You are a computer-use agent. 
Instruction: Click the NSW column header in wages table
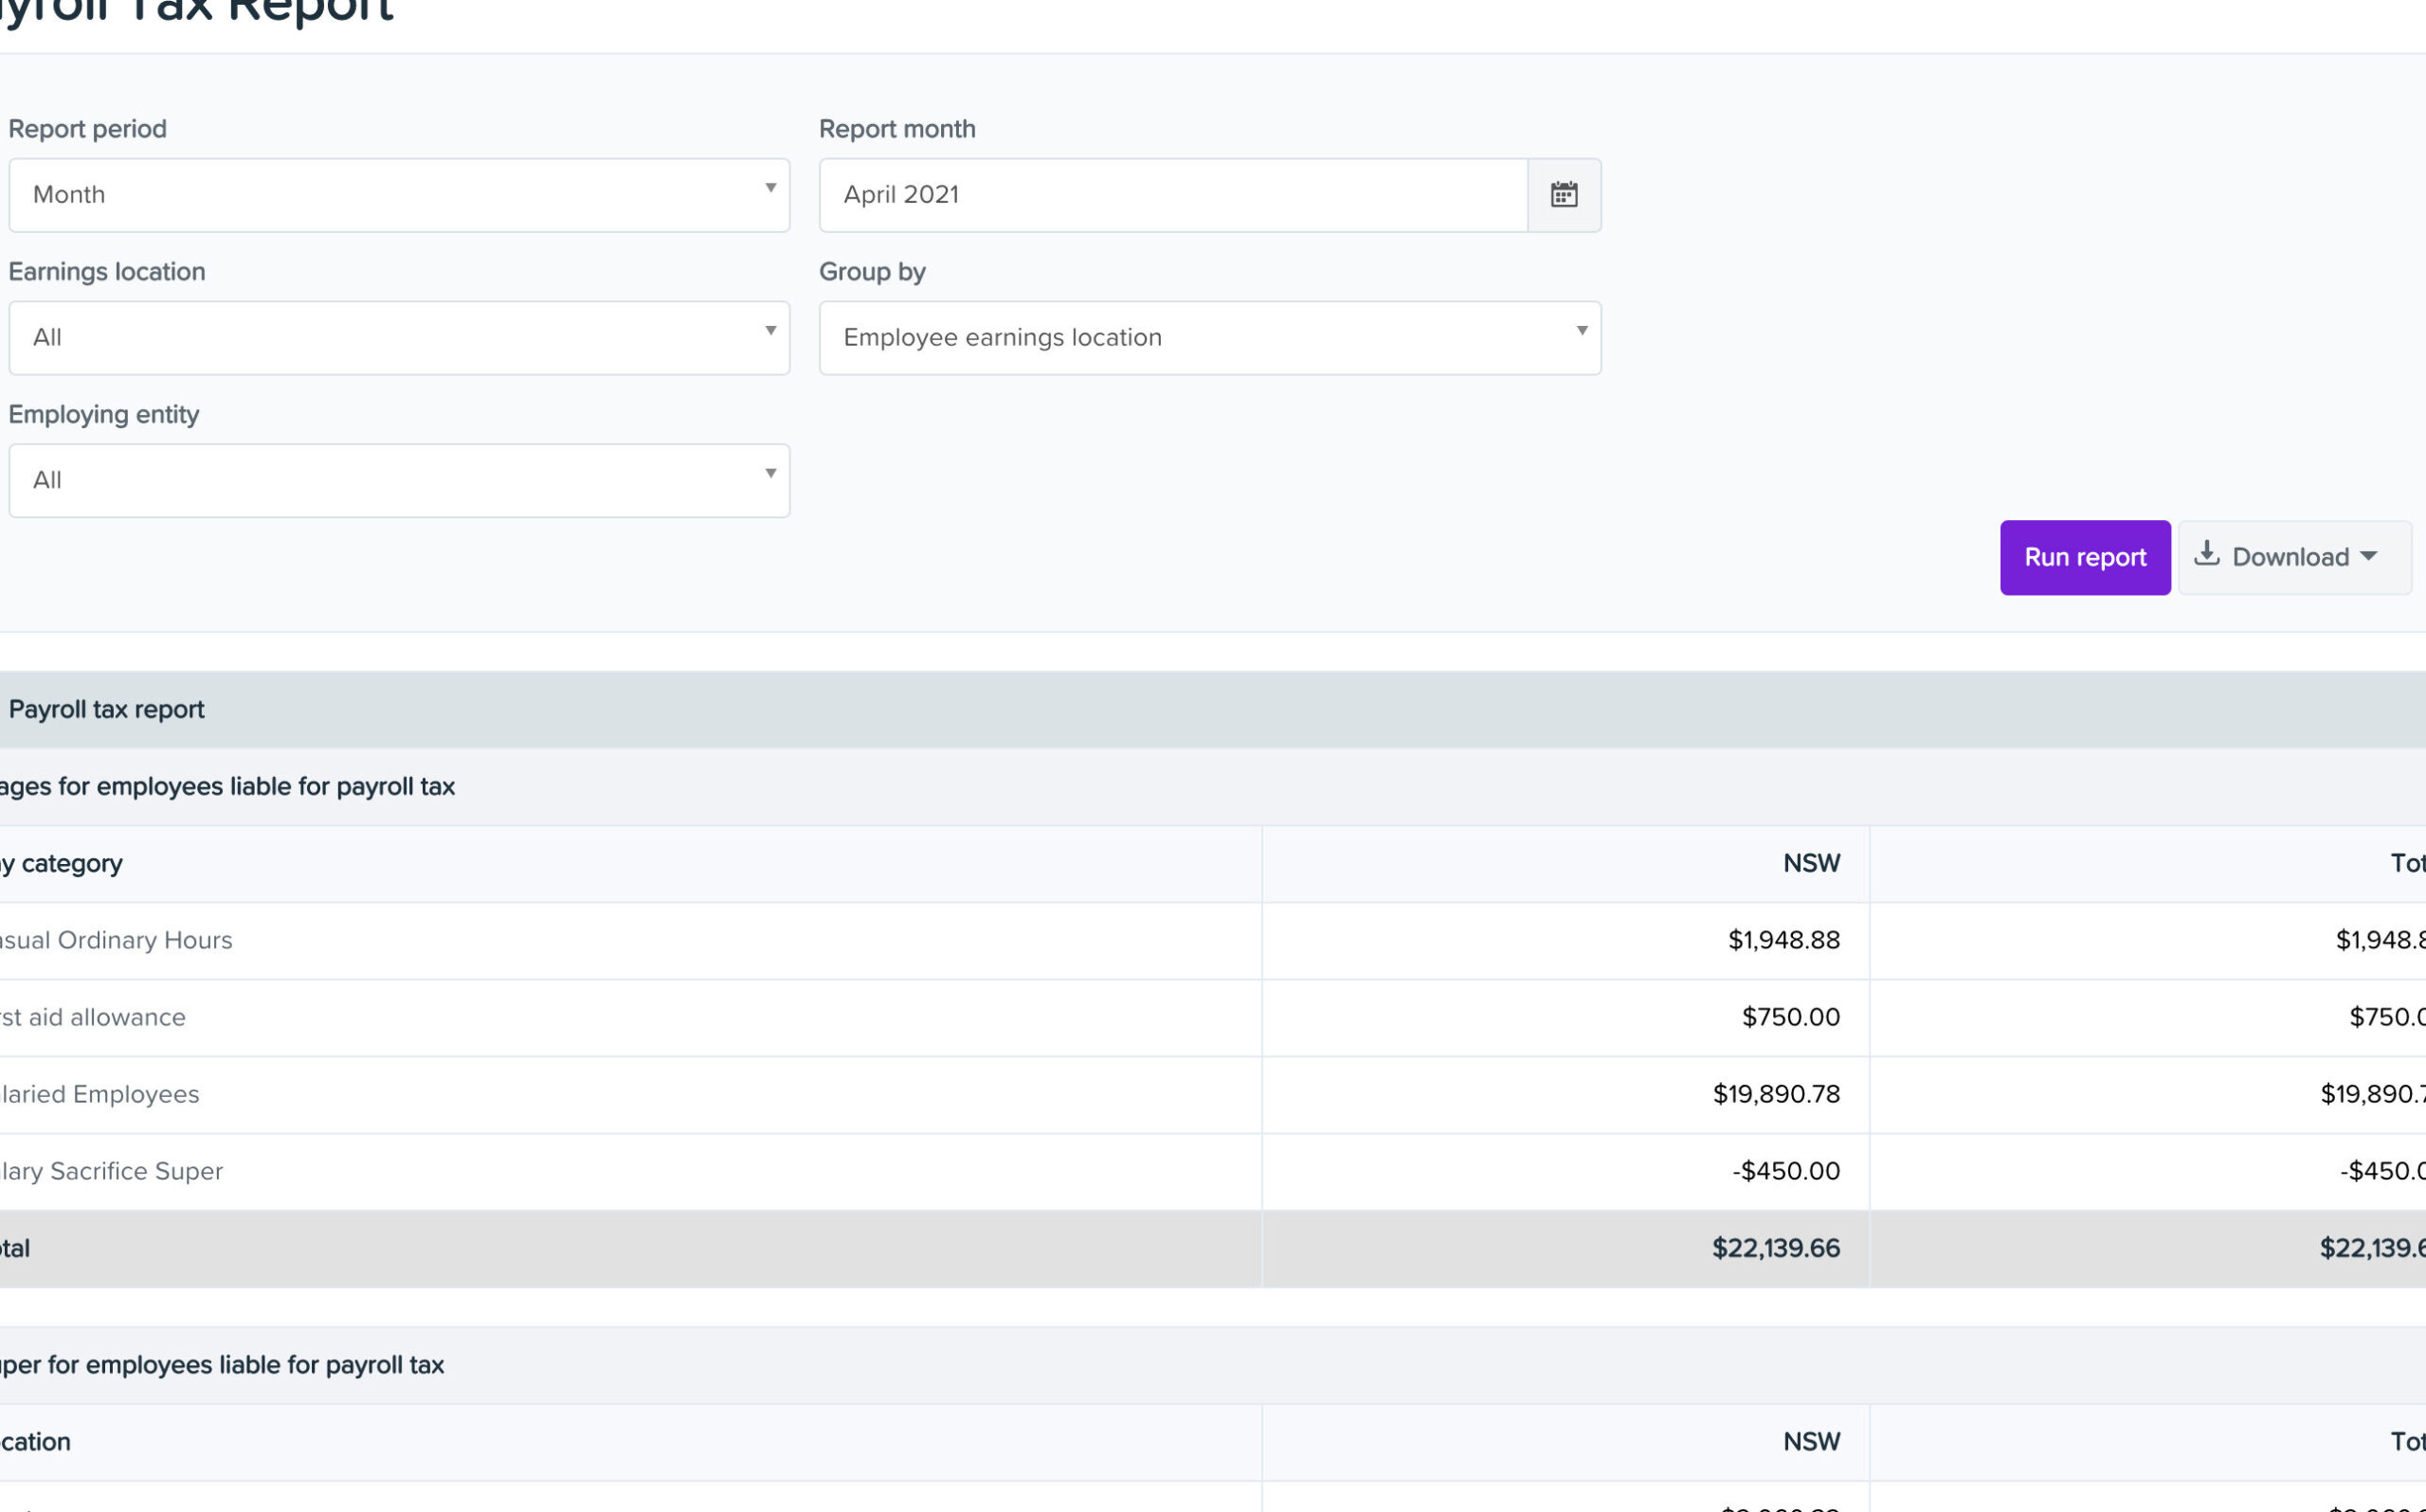click(1811, 863)
